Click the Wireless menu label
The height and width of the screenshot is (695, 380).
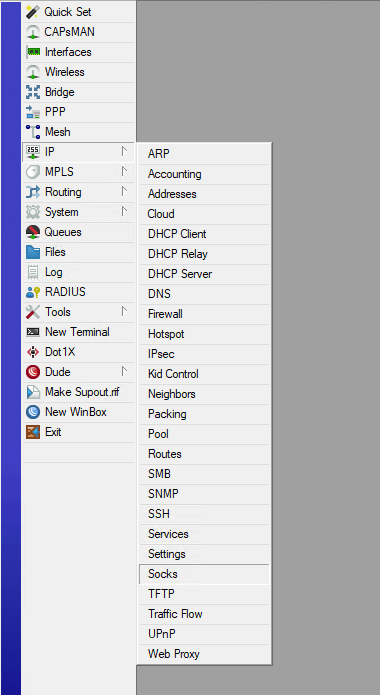[x=65, y=72]
